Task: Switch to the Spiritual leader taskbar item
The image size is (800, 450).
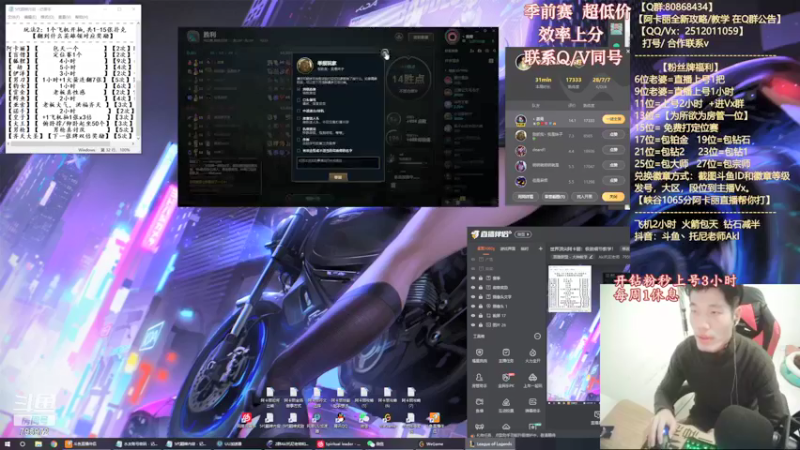Action: 339,444
